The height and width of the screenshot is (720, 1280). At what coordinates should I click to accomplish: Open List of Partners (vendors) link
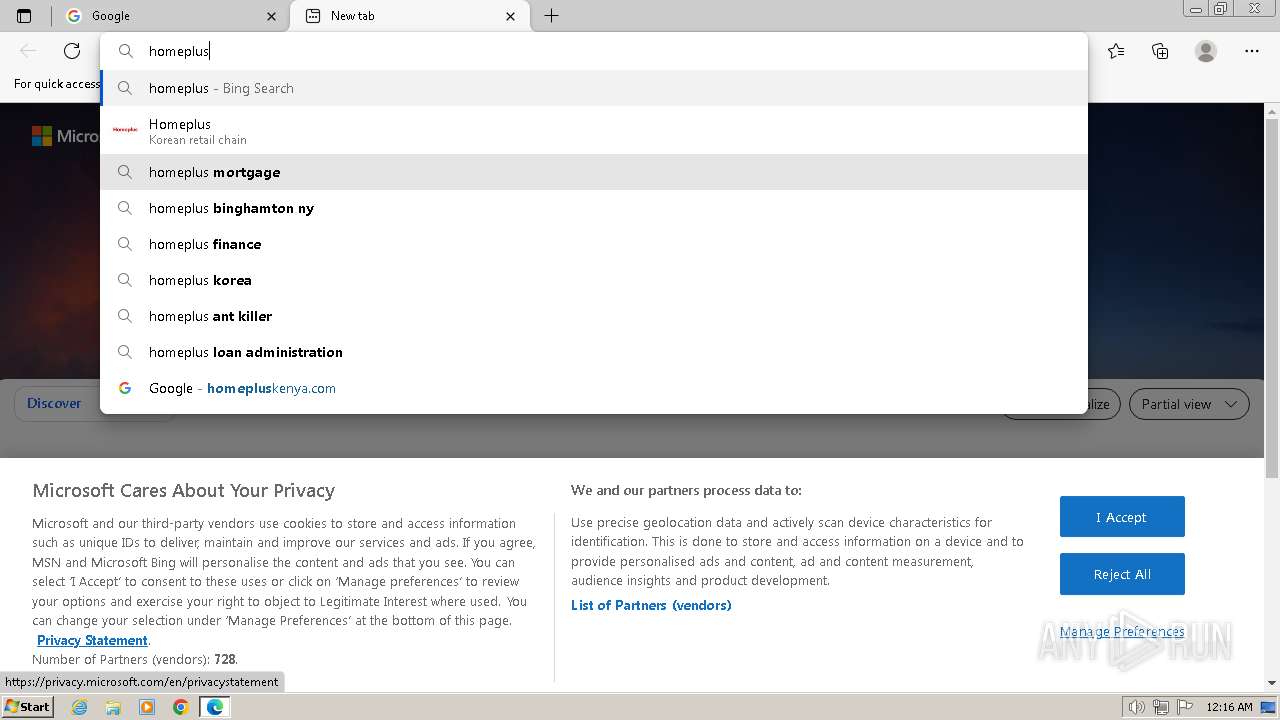651,605
